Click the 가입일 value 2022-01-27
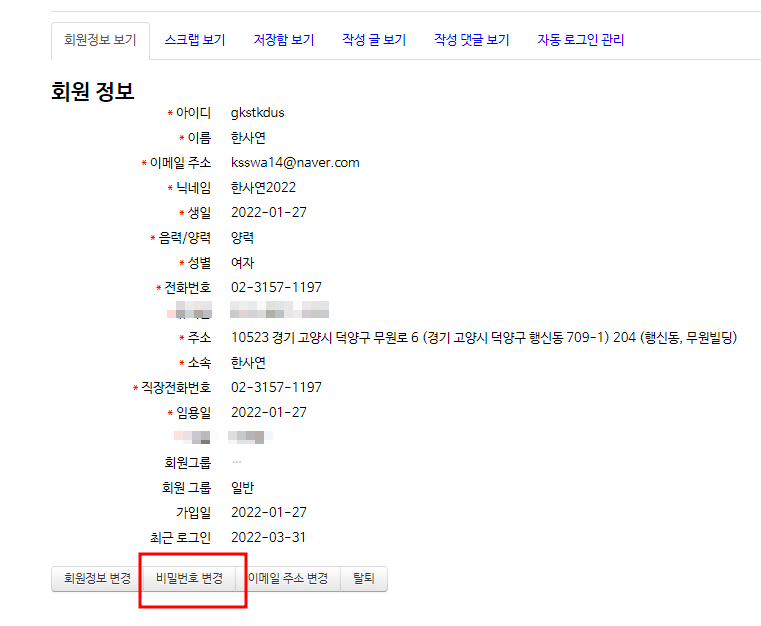761x626 pixels. pos(269,512)
